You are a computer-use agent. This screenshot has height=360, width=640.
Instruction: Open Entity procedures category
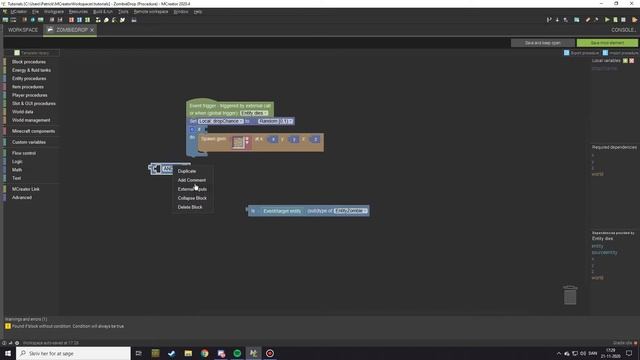tap(29, 78)
